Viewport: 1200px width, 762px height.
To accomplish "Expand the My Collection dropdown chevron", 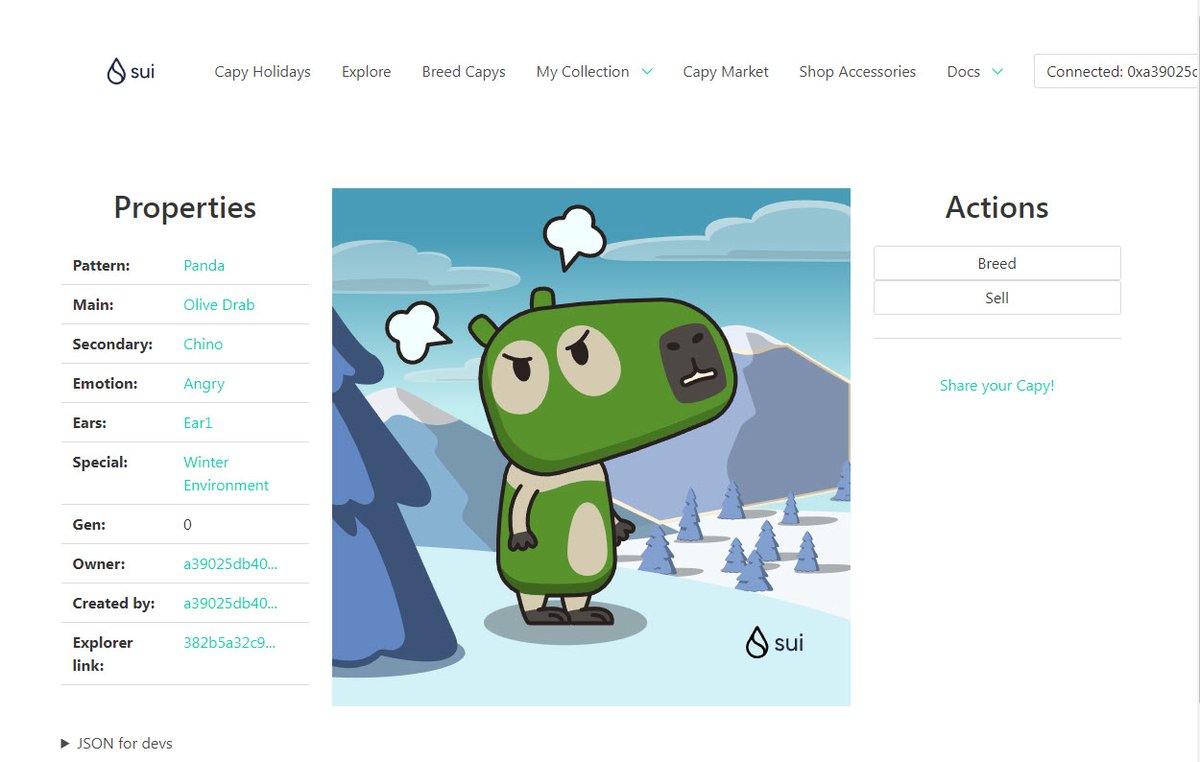I will click(x=647, y=71).
